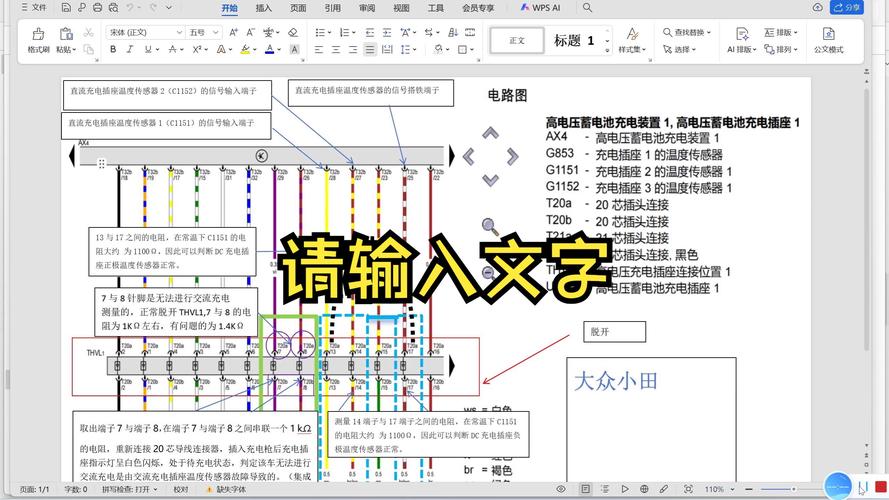Click the search magnifier in tab bar
Image resolution: width=889 pixels, height=500 pixels.
(587, 7)
